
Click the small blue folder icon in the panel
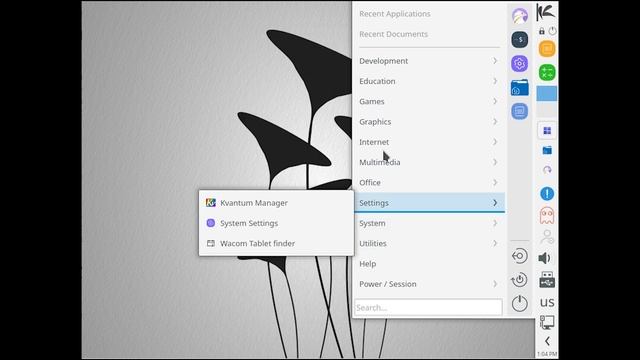click(x=547, y=150)
